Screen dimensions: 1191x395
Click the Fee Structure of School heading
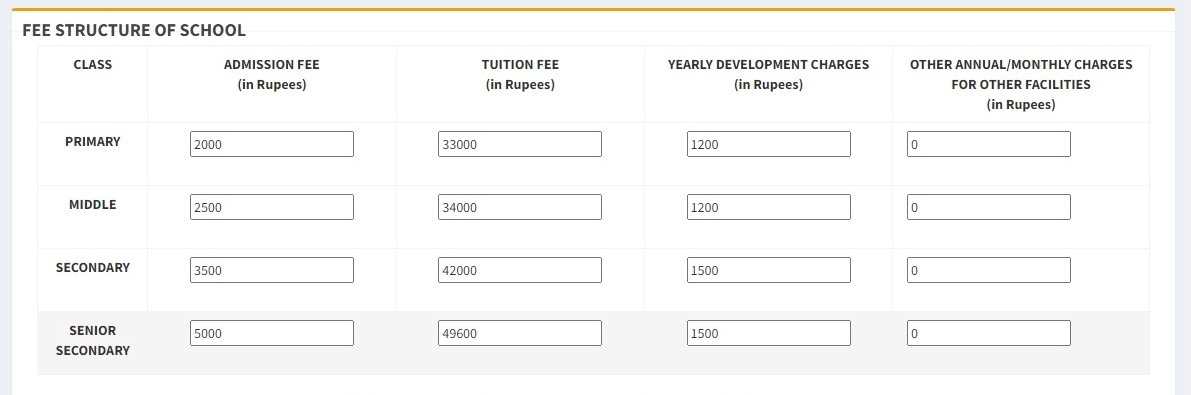[x=134, y=30]
